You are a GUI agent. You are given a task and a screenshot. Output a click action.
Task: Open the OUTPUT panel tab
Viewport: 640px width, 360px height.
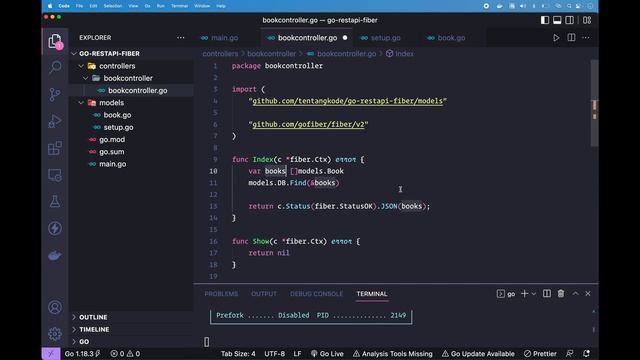click(x=264, y=294)
